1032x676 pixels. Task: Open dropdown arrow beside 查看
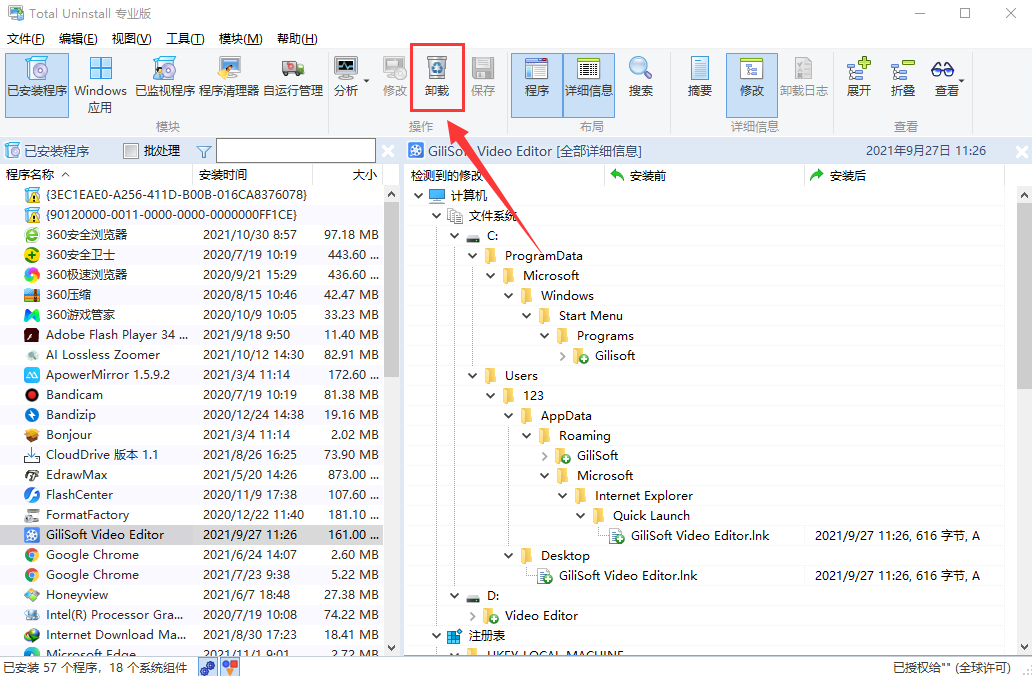962,81
